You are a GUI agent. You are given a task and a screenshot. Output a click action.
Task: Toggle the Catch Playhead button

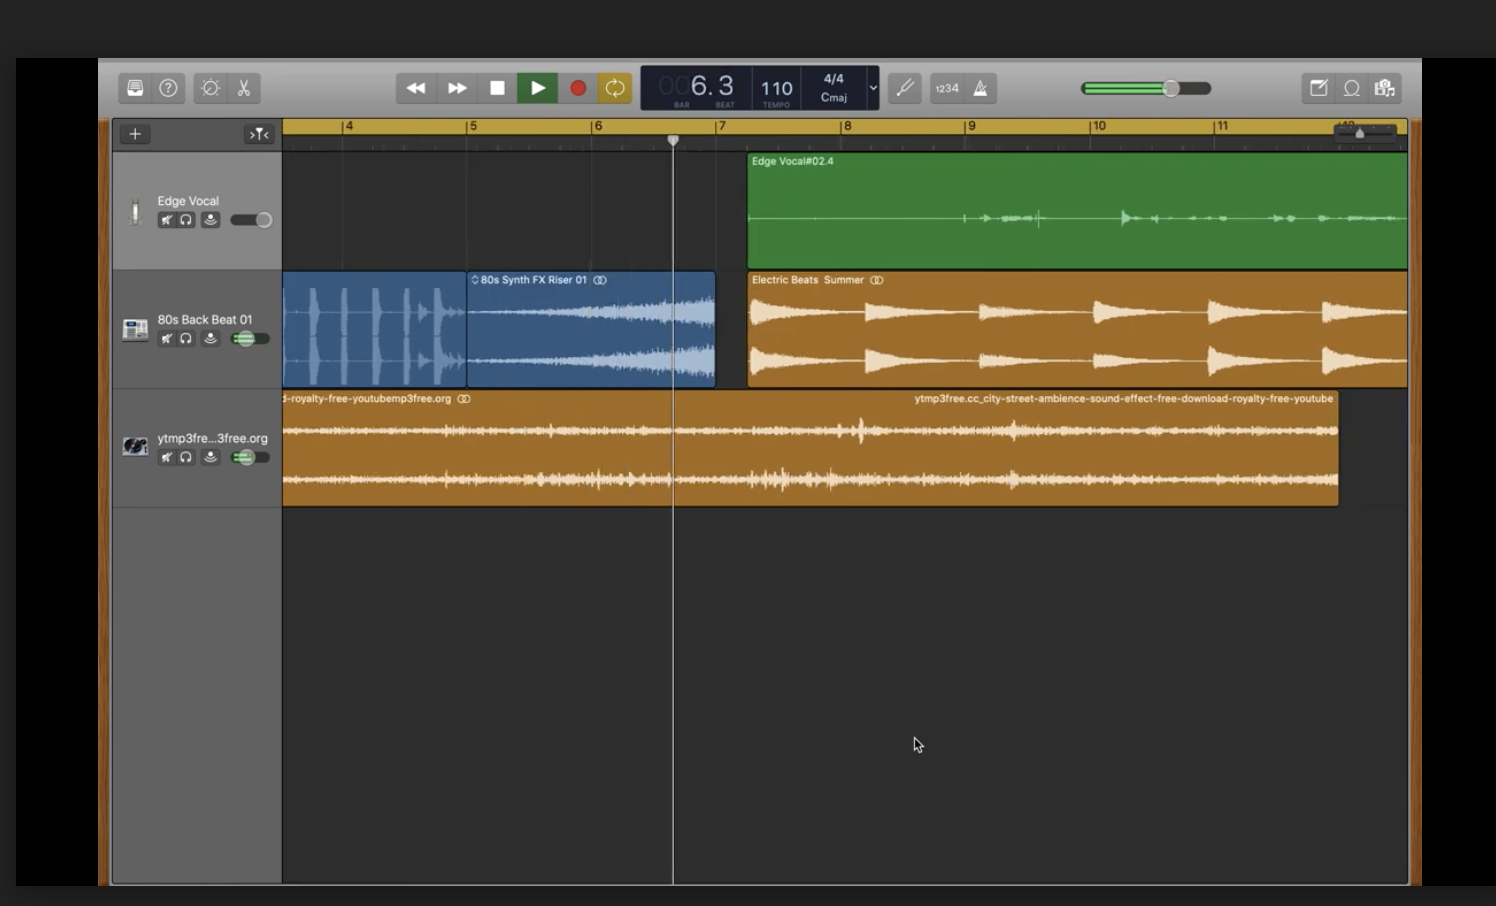pyautogui.click(x=259, y=134)
